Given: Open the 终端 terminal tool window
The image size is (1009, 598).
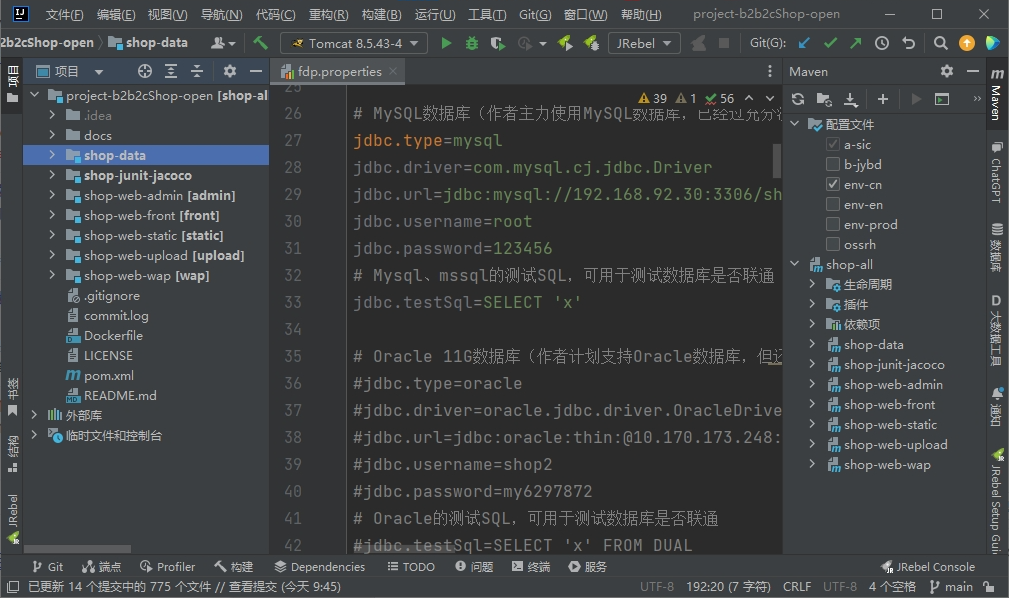Looking at the screenshot, I should tap(531, 566).
